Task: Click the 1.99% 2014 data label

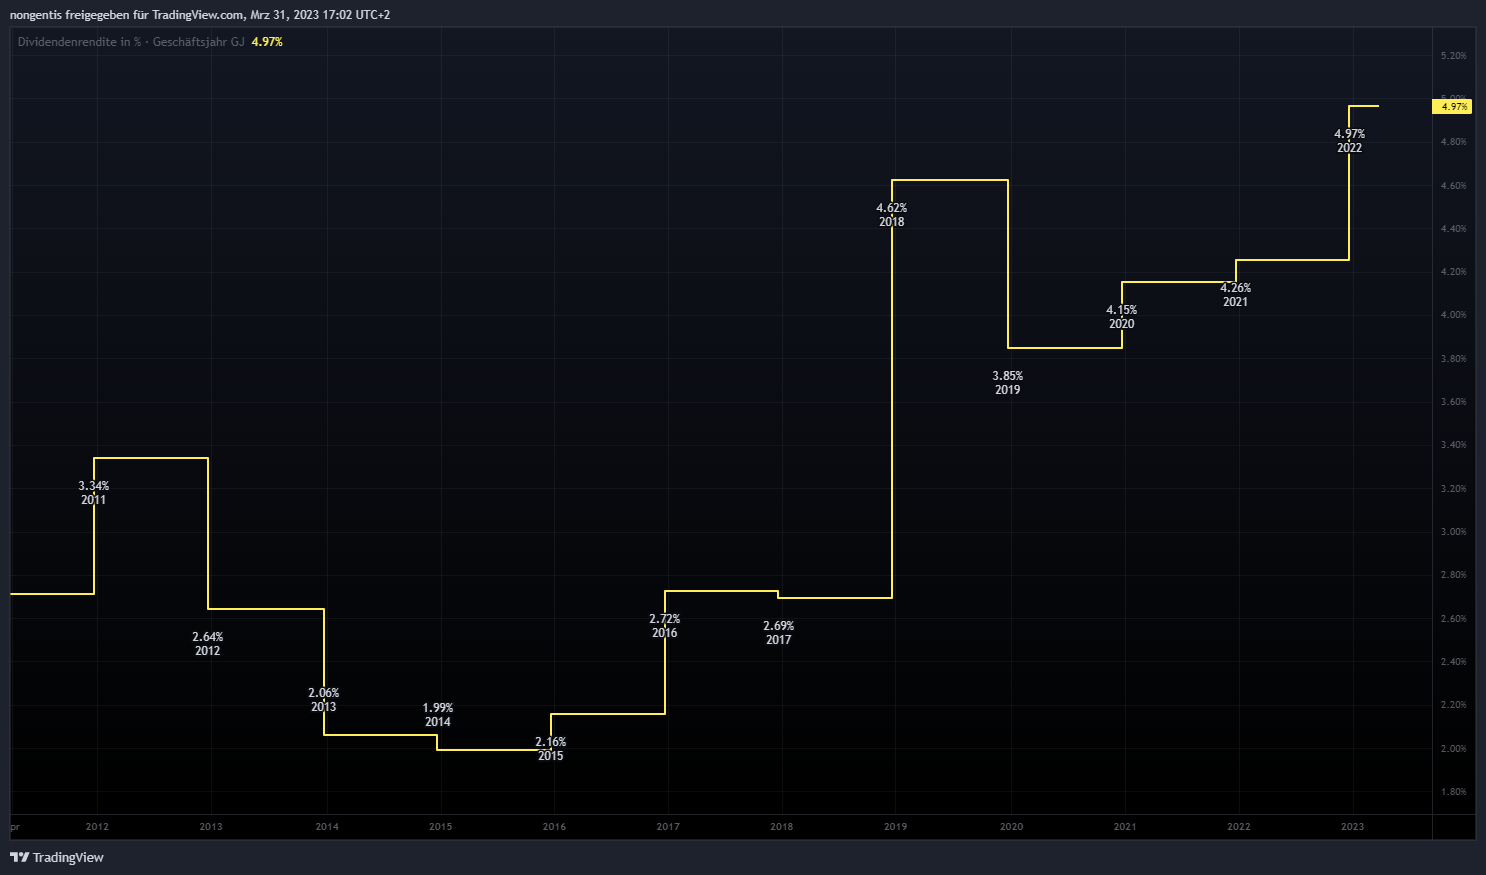Action: pyautogui.click(x=438, y=715)
